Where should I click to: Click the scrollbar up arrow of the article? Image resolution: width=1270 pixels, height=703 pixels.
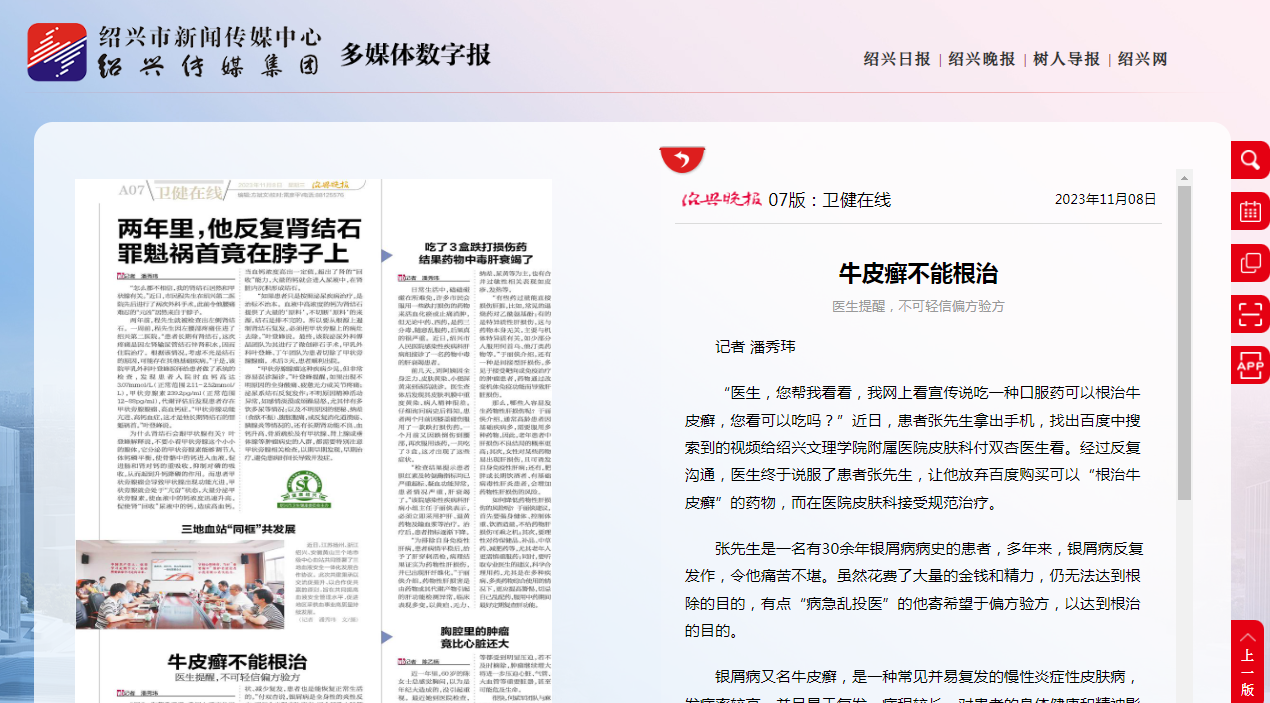pyautogui.click(x=1185, y=178)
